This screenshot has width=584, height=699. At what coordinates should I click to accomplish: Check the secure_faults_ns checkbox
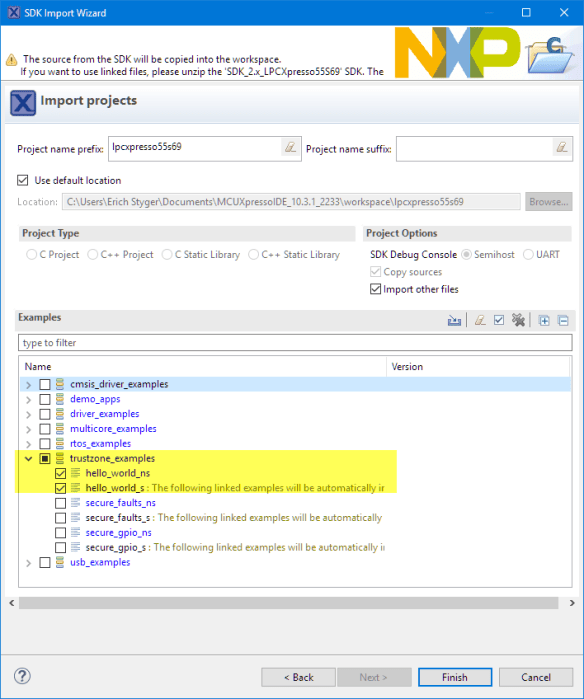point(60,503)
